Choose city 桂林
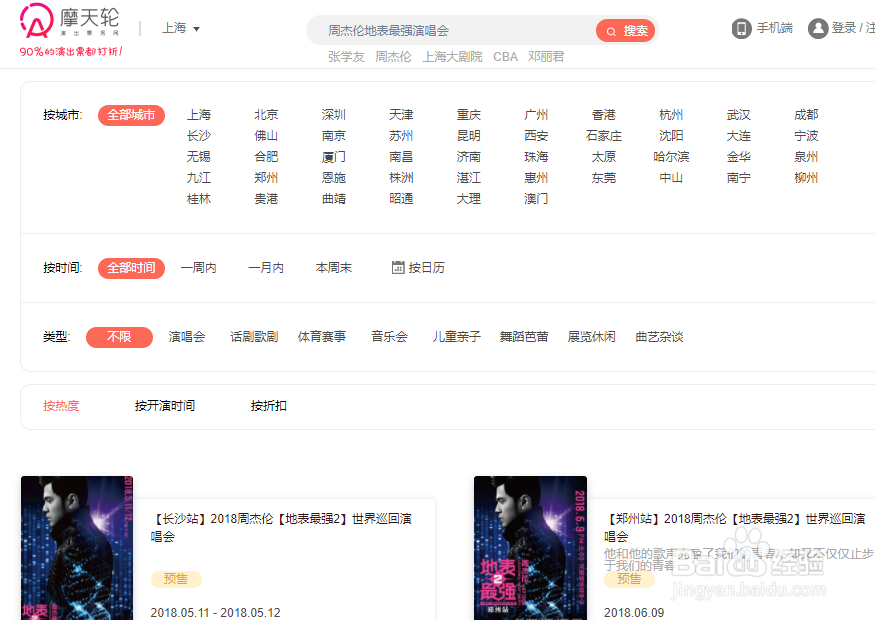 199,199
